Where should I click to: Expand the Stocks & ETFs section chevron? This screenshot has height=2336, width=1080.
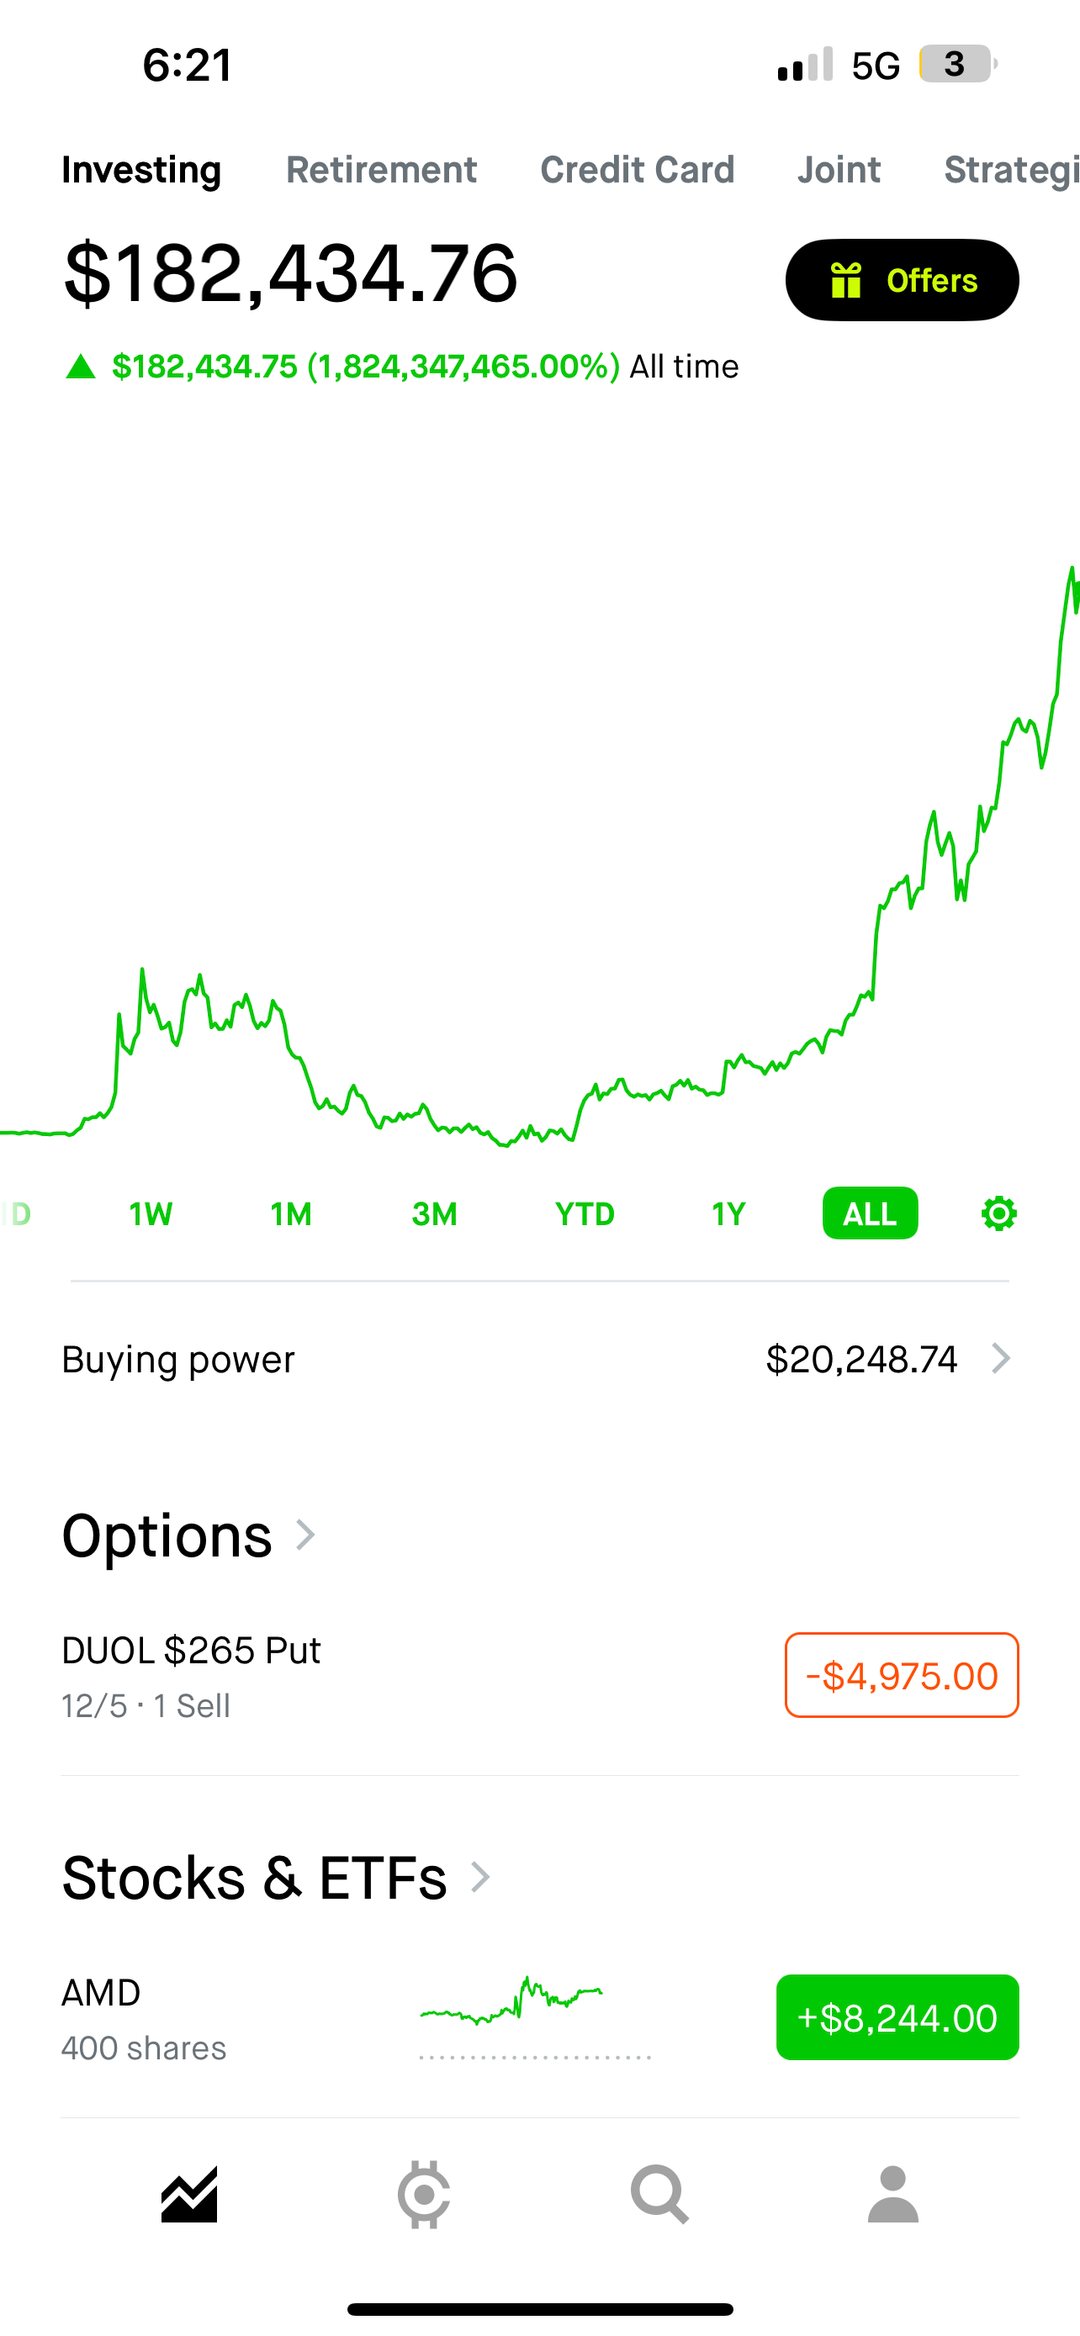[x=481, y=1877]
